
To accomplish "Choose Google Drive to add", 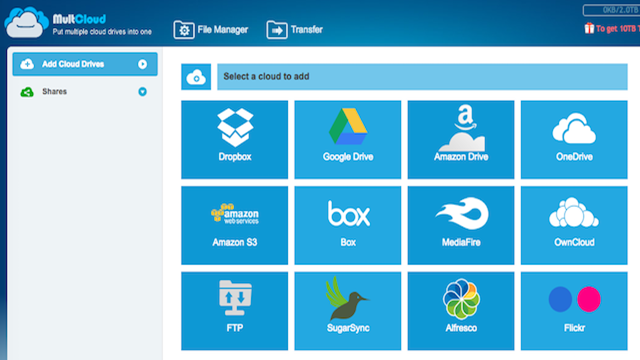I will point(347,140).
